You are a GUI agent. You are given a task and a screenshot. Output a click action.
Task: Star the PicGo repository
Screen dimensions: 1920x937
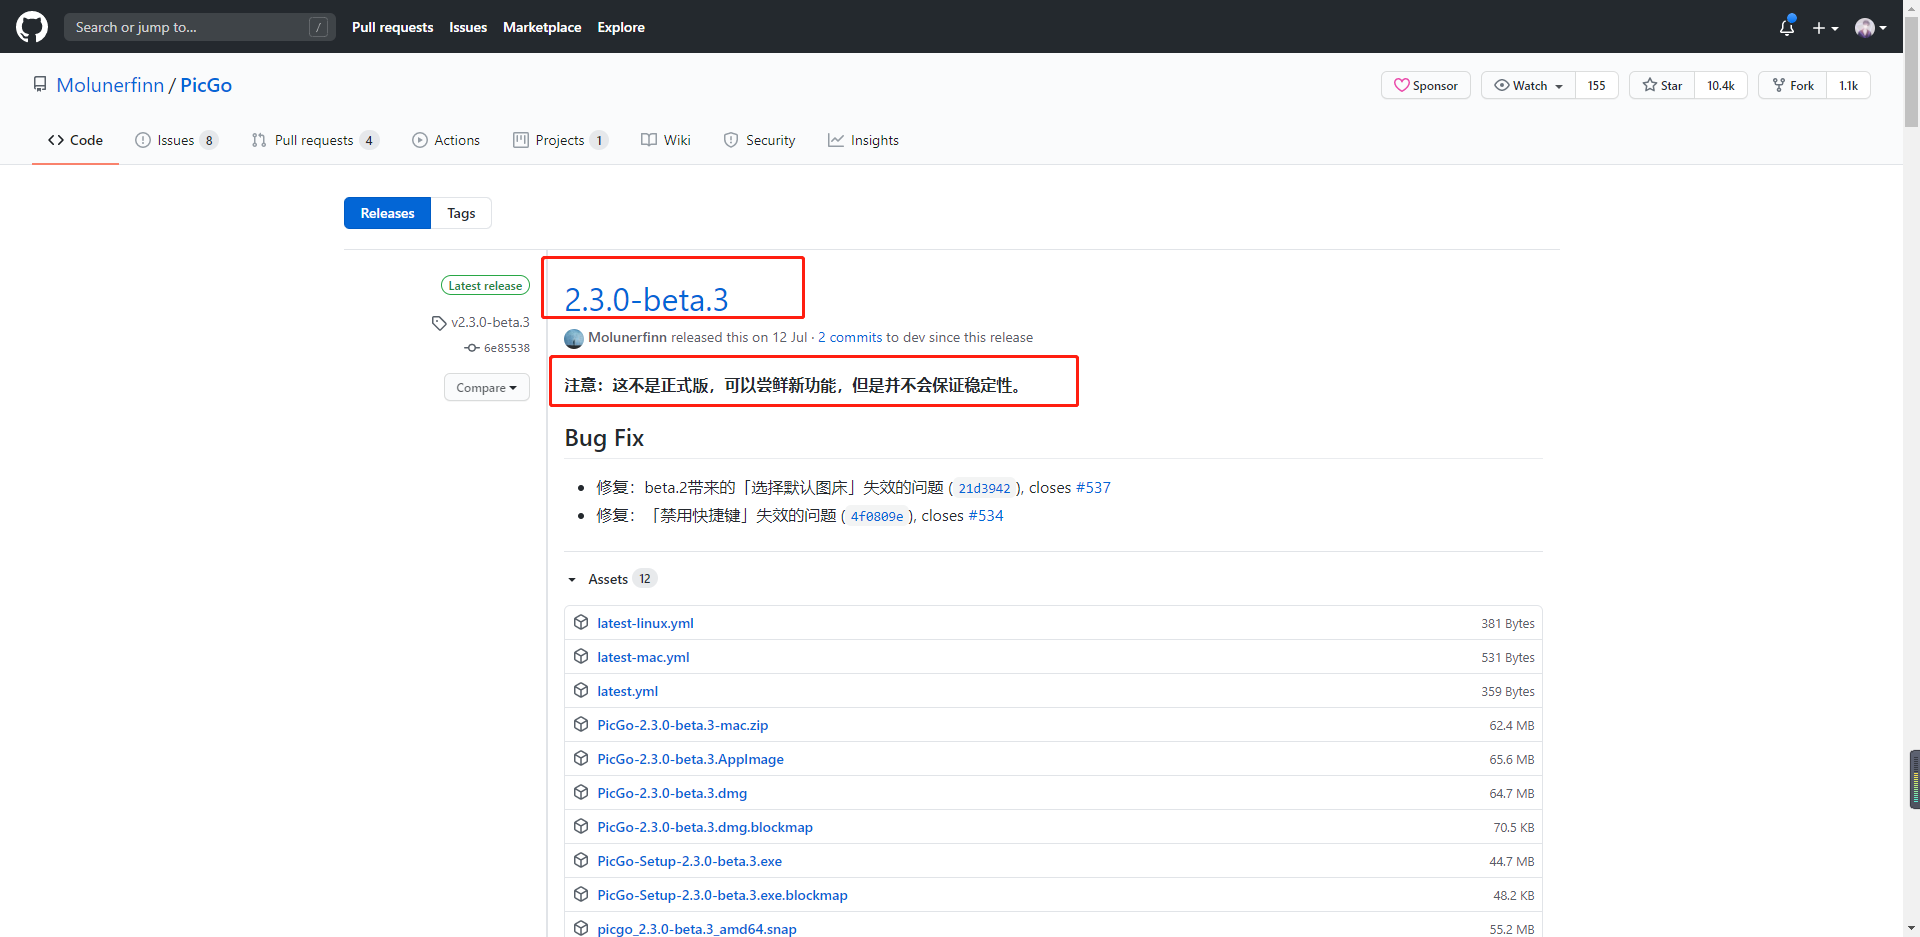click(x=1662, y=85)
